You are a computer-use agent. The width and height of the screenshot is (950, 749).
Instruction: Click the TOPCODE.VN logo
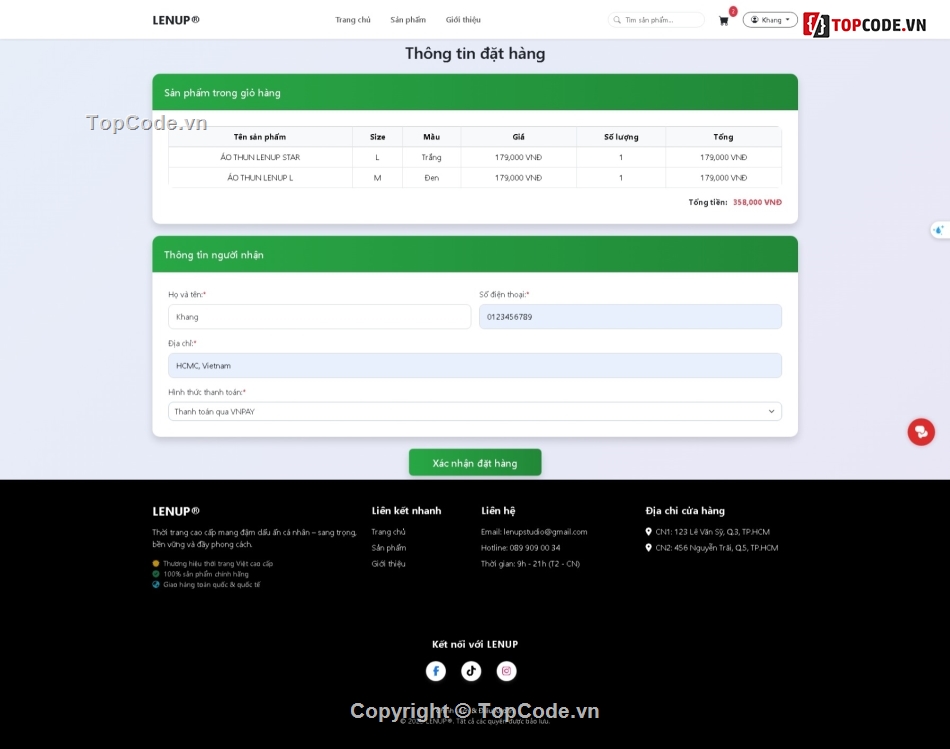865,25
